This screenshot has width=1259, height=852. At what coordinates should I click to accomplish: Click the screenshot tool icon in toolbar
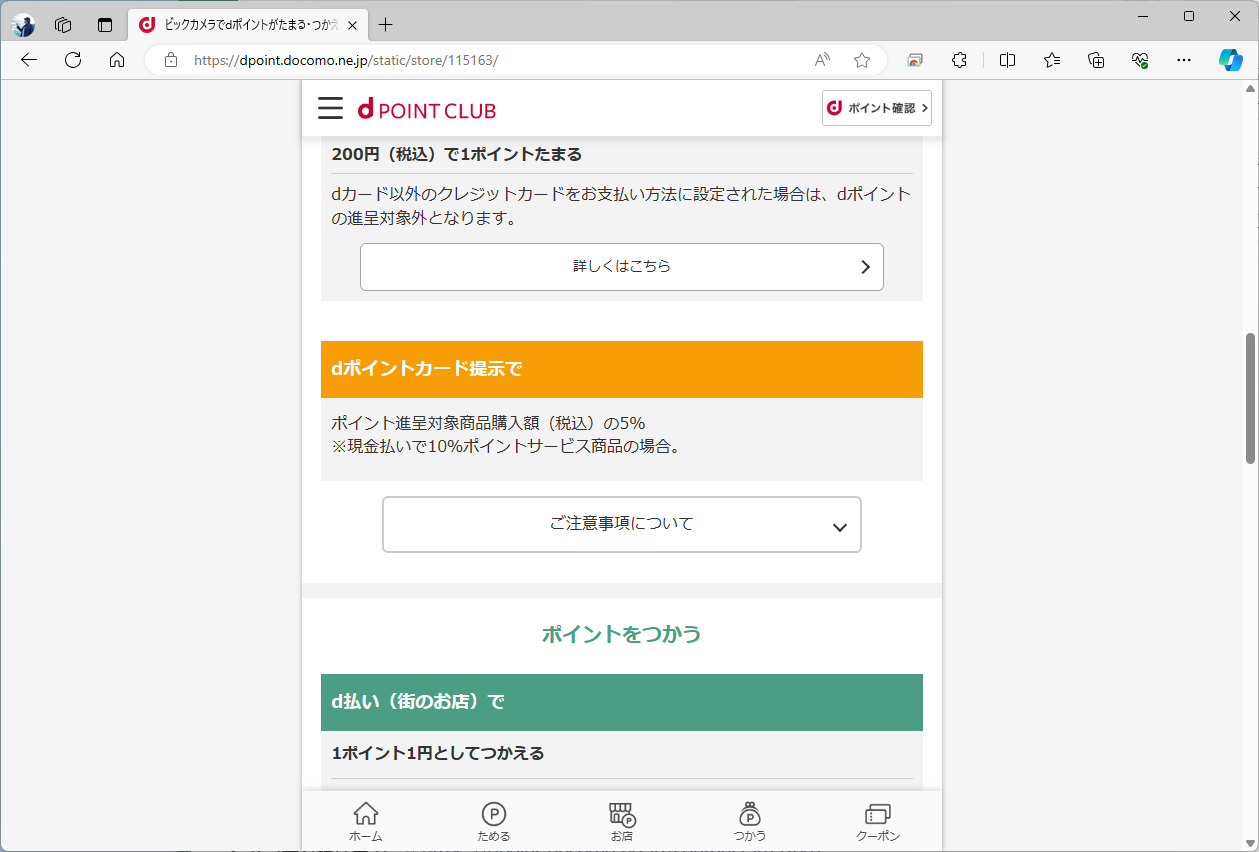click(914, 60)
